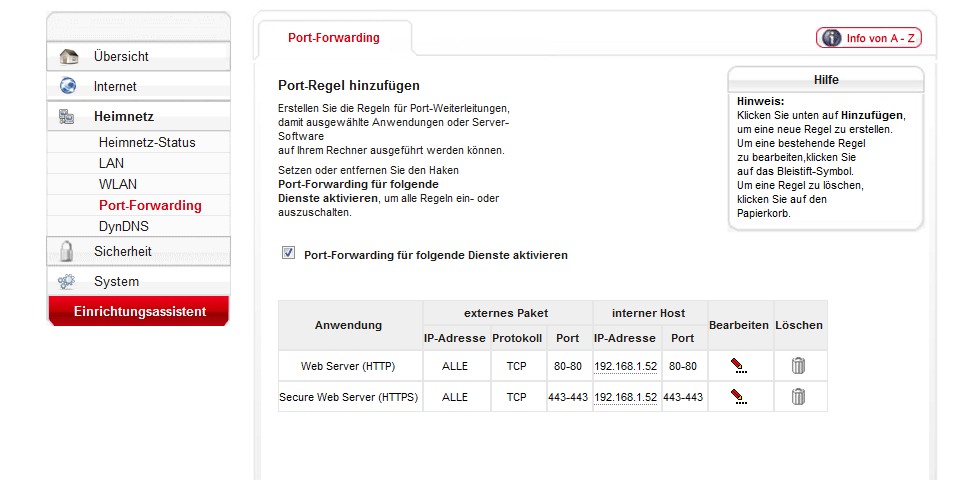Click the house icon next to Übersicht

(68, 57)
